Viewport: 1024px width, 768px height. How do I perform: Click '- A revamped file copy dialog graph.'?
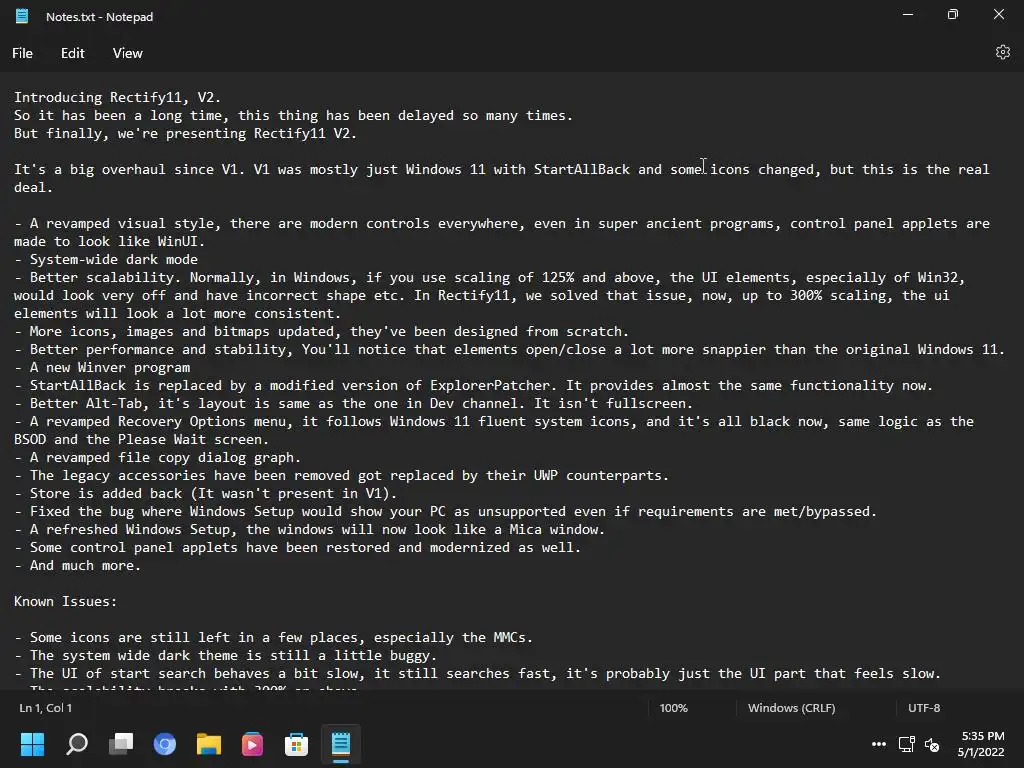coord(157,458)
